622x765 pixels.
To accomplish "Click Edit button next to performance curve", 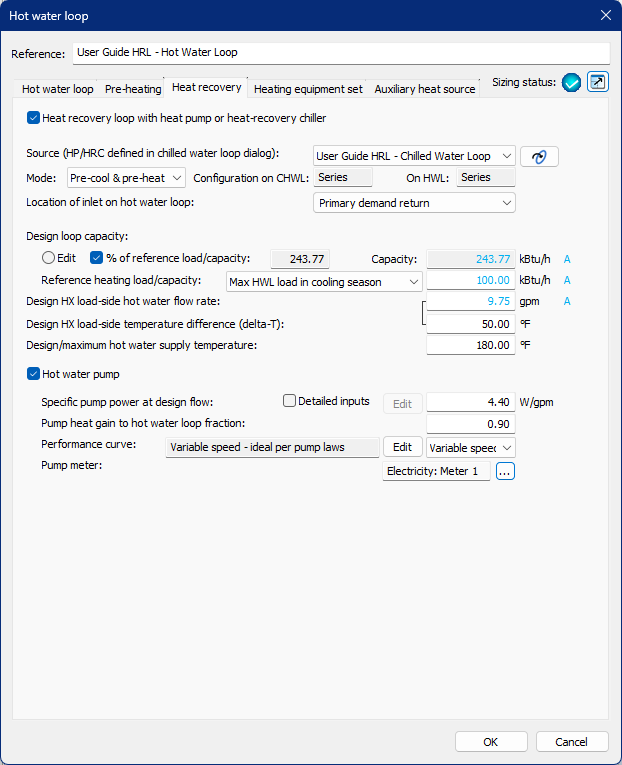I will pyautogui.click(x=402, y=447).
